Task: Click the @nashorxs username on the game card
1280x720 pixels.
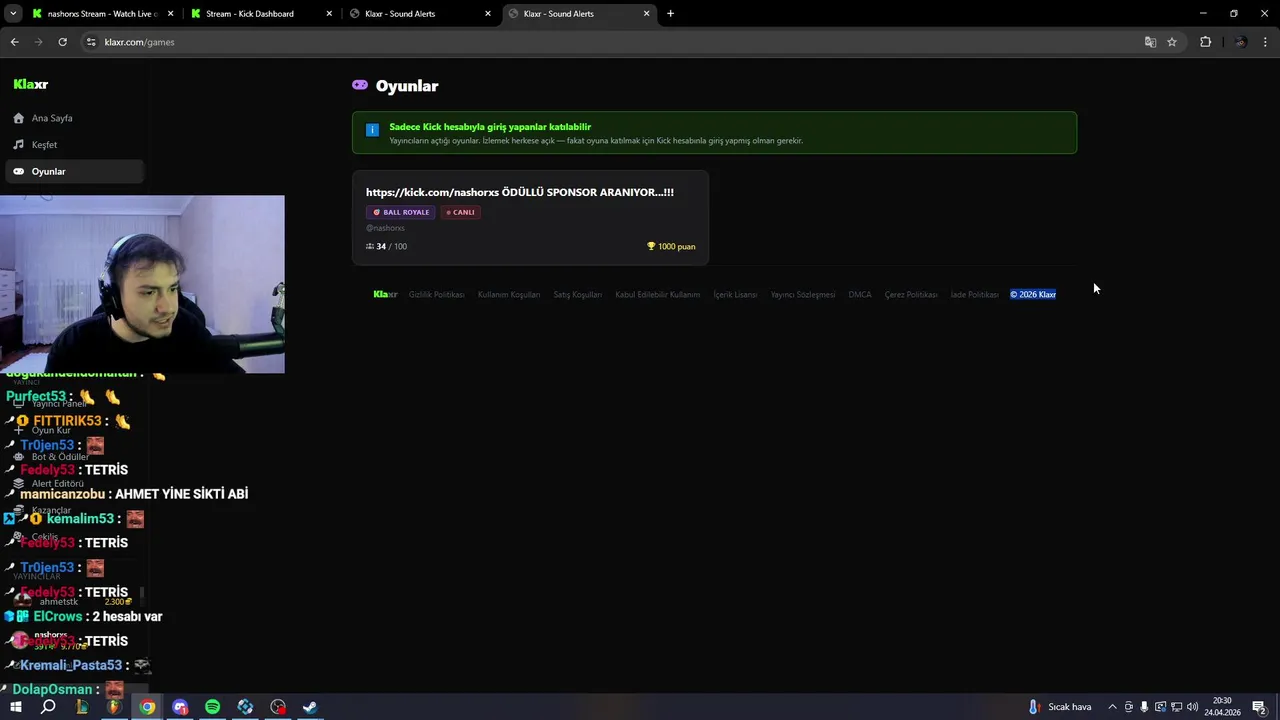Action: pos(385,228)
